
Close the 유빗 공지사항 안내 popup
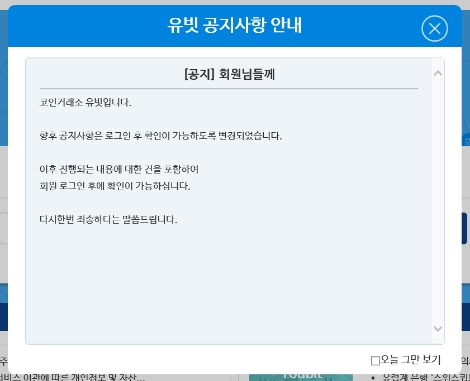(x=434, y=29)
